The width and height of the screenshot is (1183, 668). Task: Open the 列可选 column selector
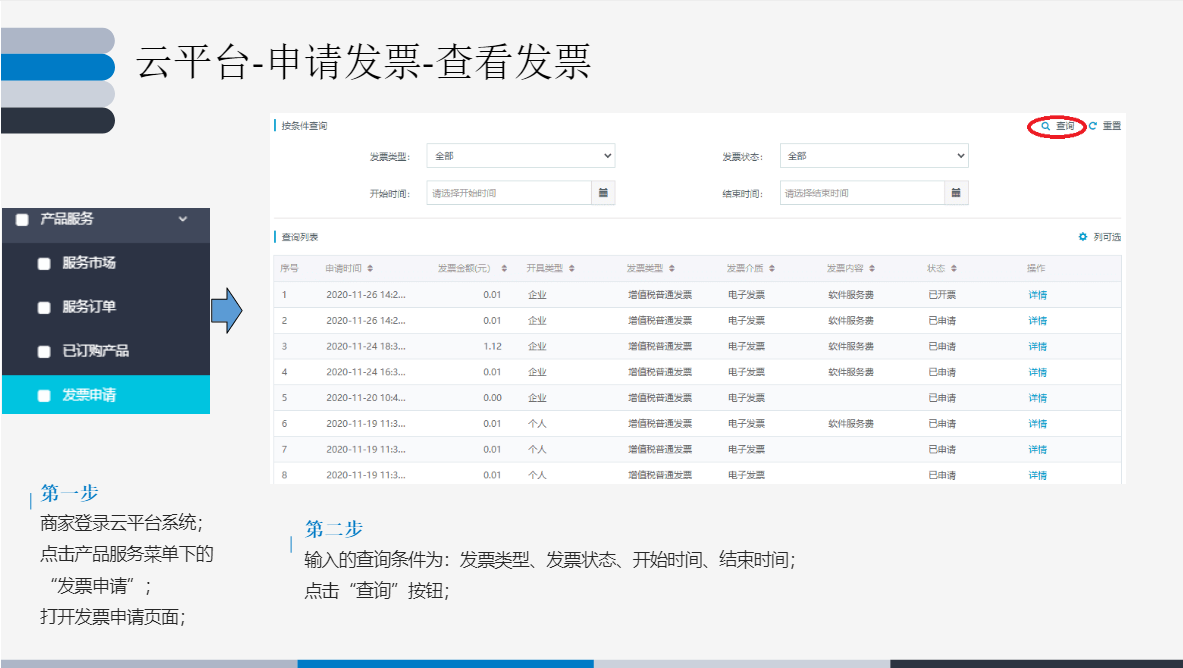tap(1099, 237)
